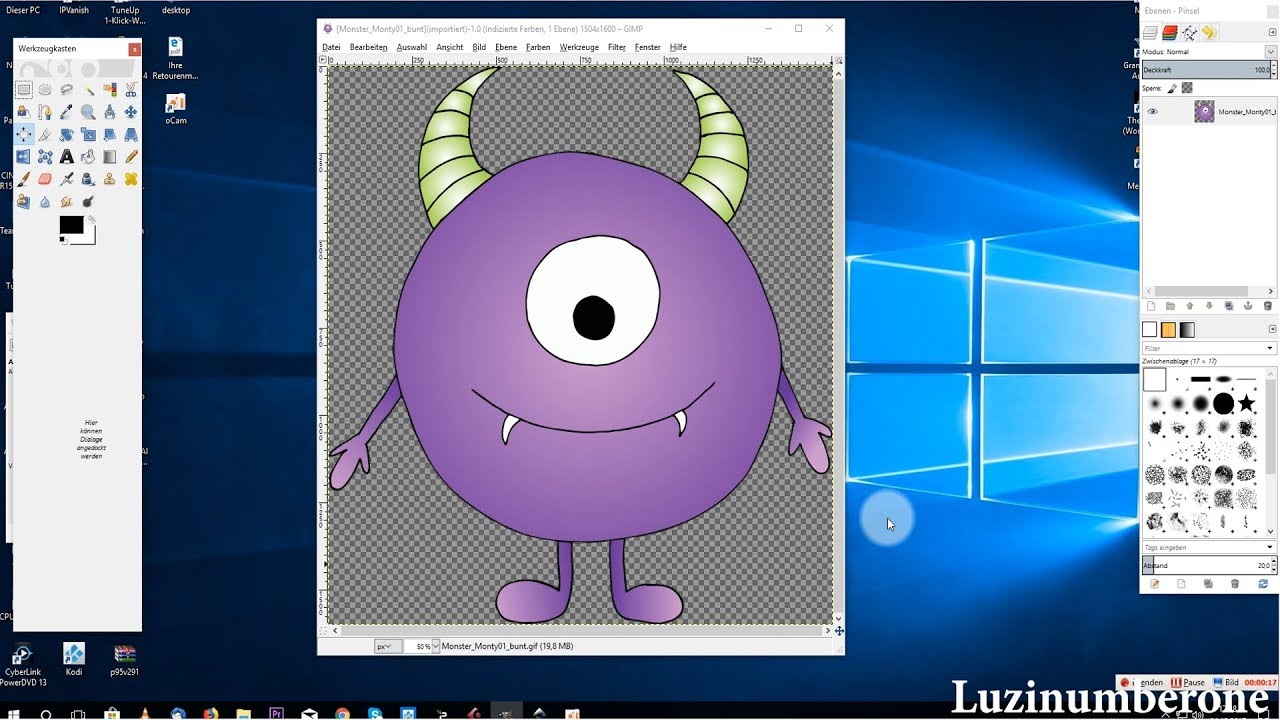The height and width of the screenshot is (720, 1280).
Task: Swap foreground and background colors arrow
Action: 91,219
